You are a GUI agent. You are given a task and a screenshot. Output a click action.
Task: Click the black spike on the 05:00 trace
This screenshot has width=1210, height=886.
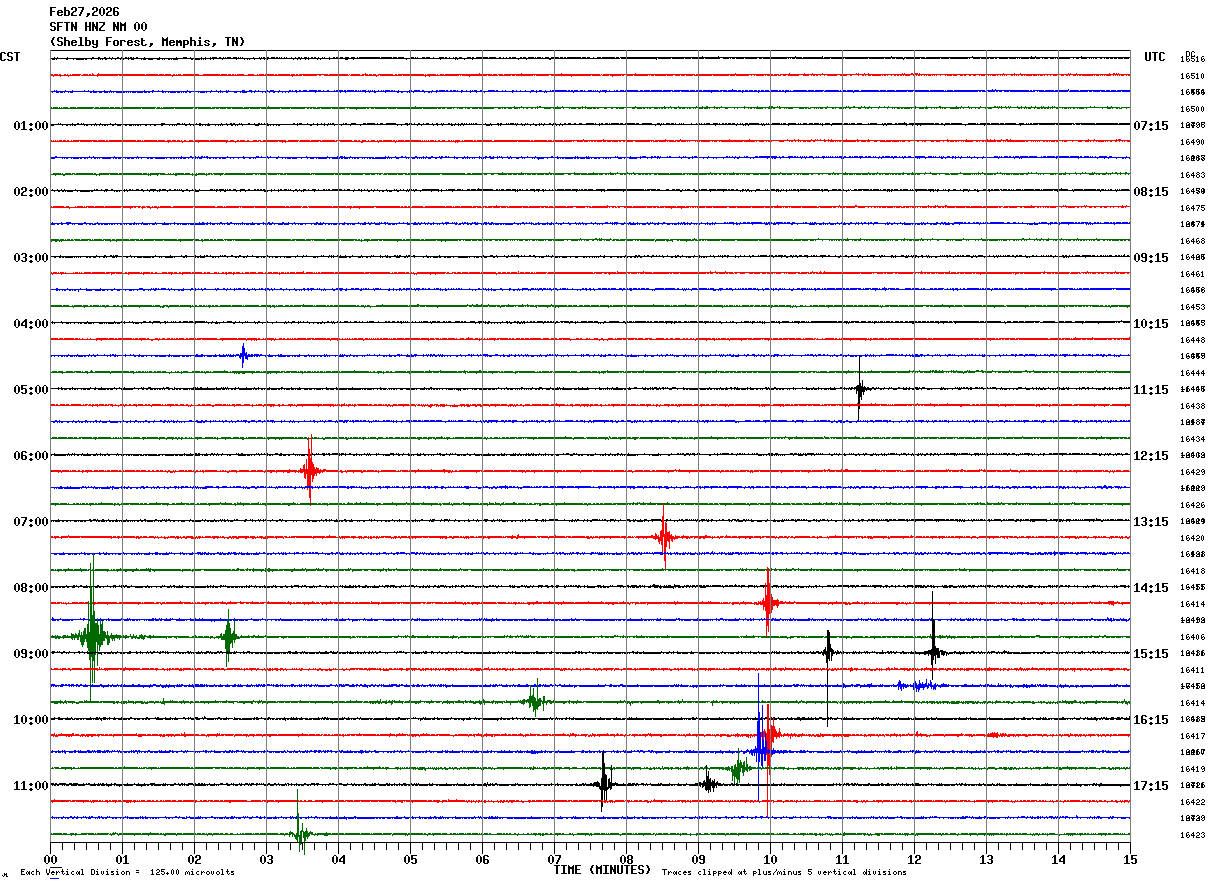pyautogui.click(x=859, y=389)
